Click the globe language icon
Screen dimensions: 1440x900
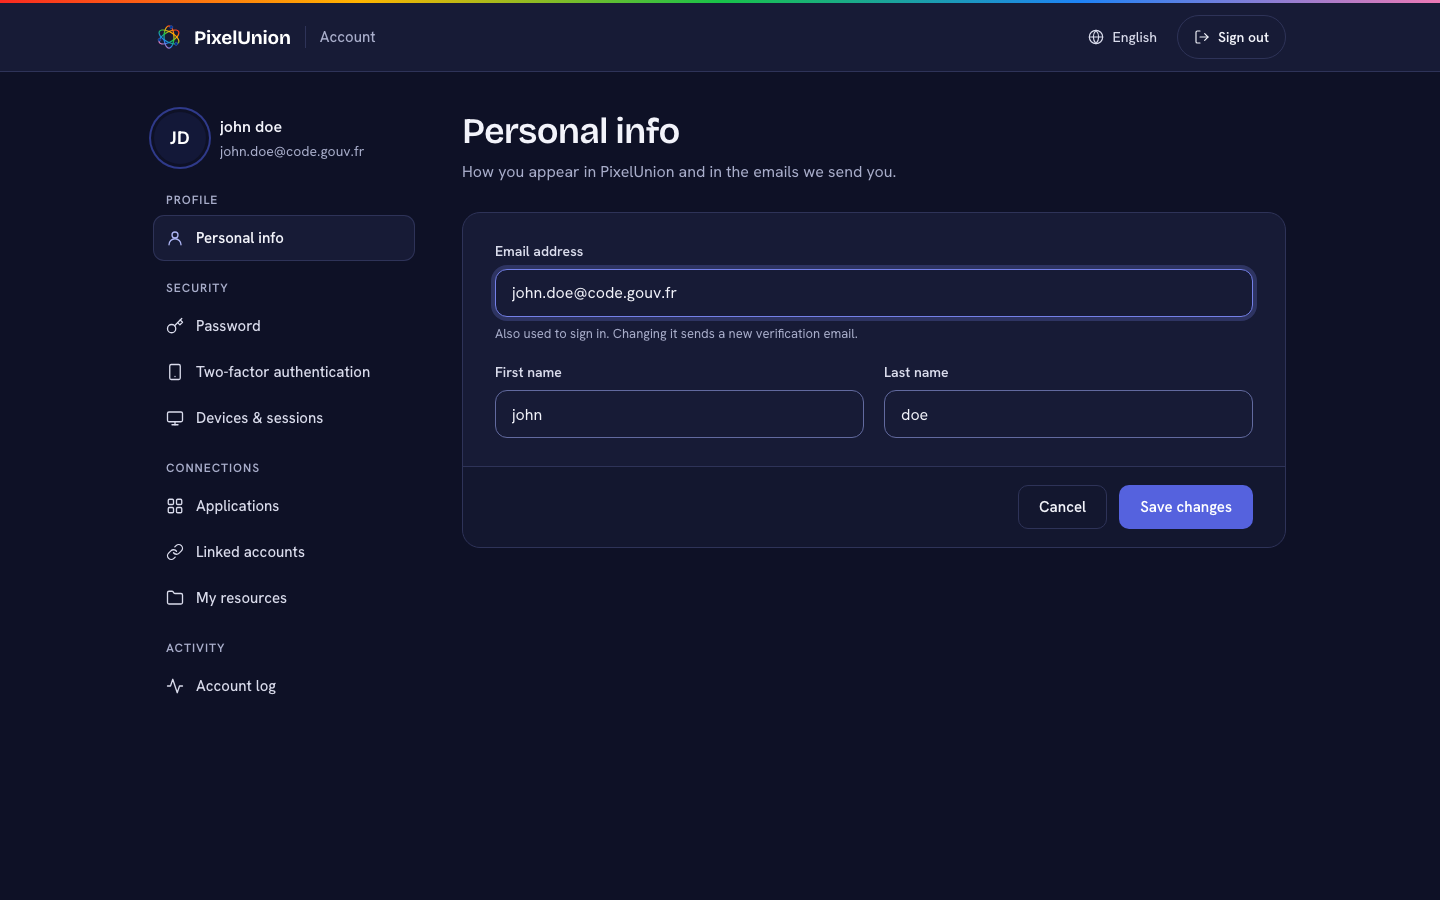1096,37
